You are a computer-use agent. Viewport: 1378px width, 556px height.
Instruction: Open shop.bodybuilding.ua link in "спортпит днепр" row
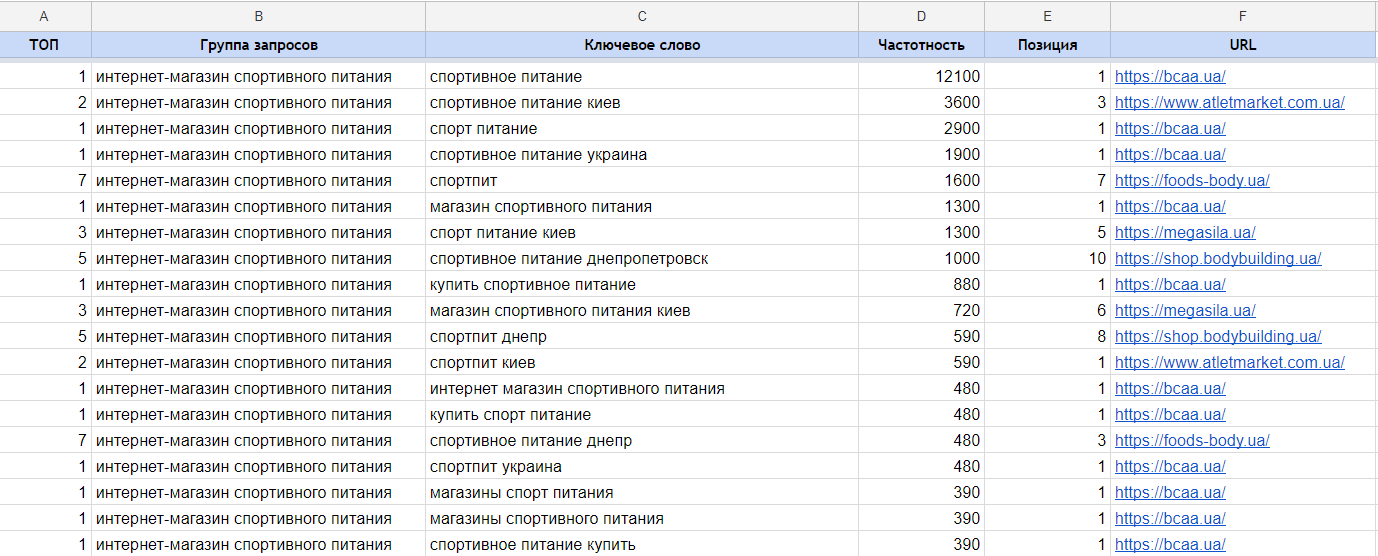pyautogui.click(x=1218, y=337)
